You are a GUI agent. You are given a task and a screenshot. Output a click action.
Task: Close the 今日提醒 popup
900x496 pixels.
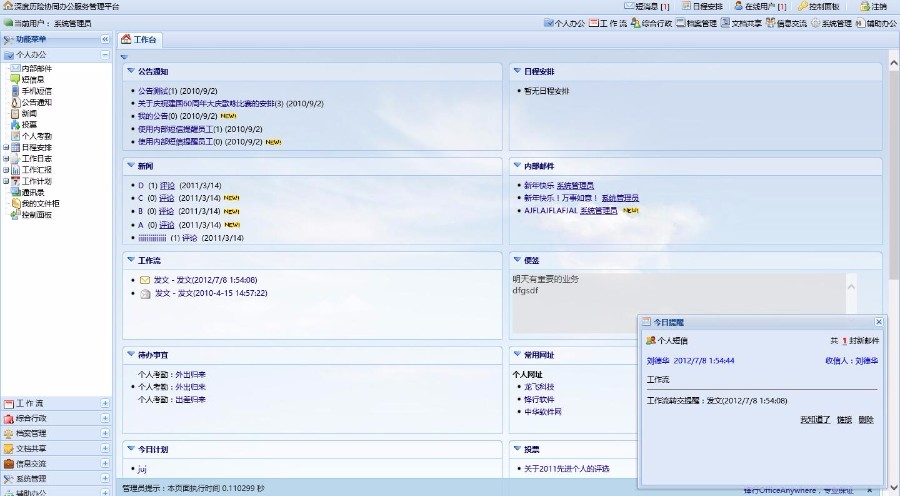[x=879, y=321]
